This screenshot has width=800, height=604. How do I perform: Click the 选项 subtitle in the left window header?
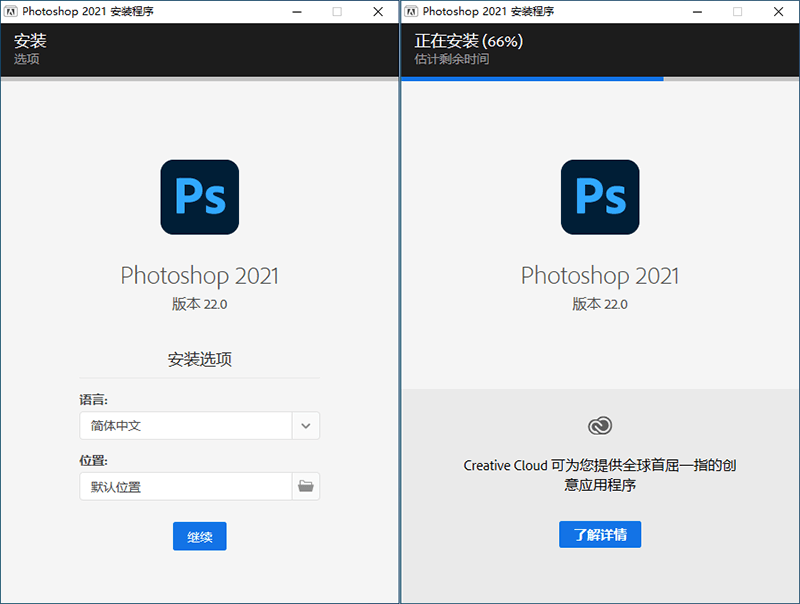click(x=27, y=59)
